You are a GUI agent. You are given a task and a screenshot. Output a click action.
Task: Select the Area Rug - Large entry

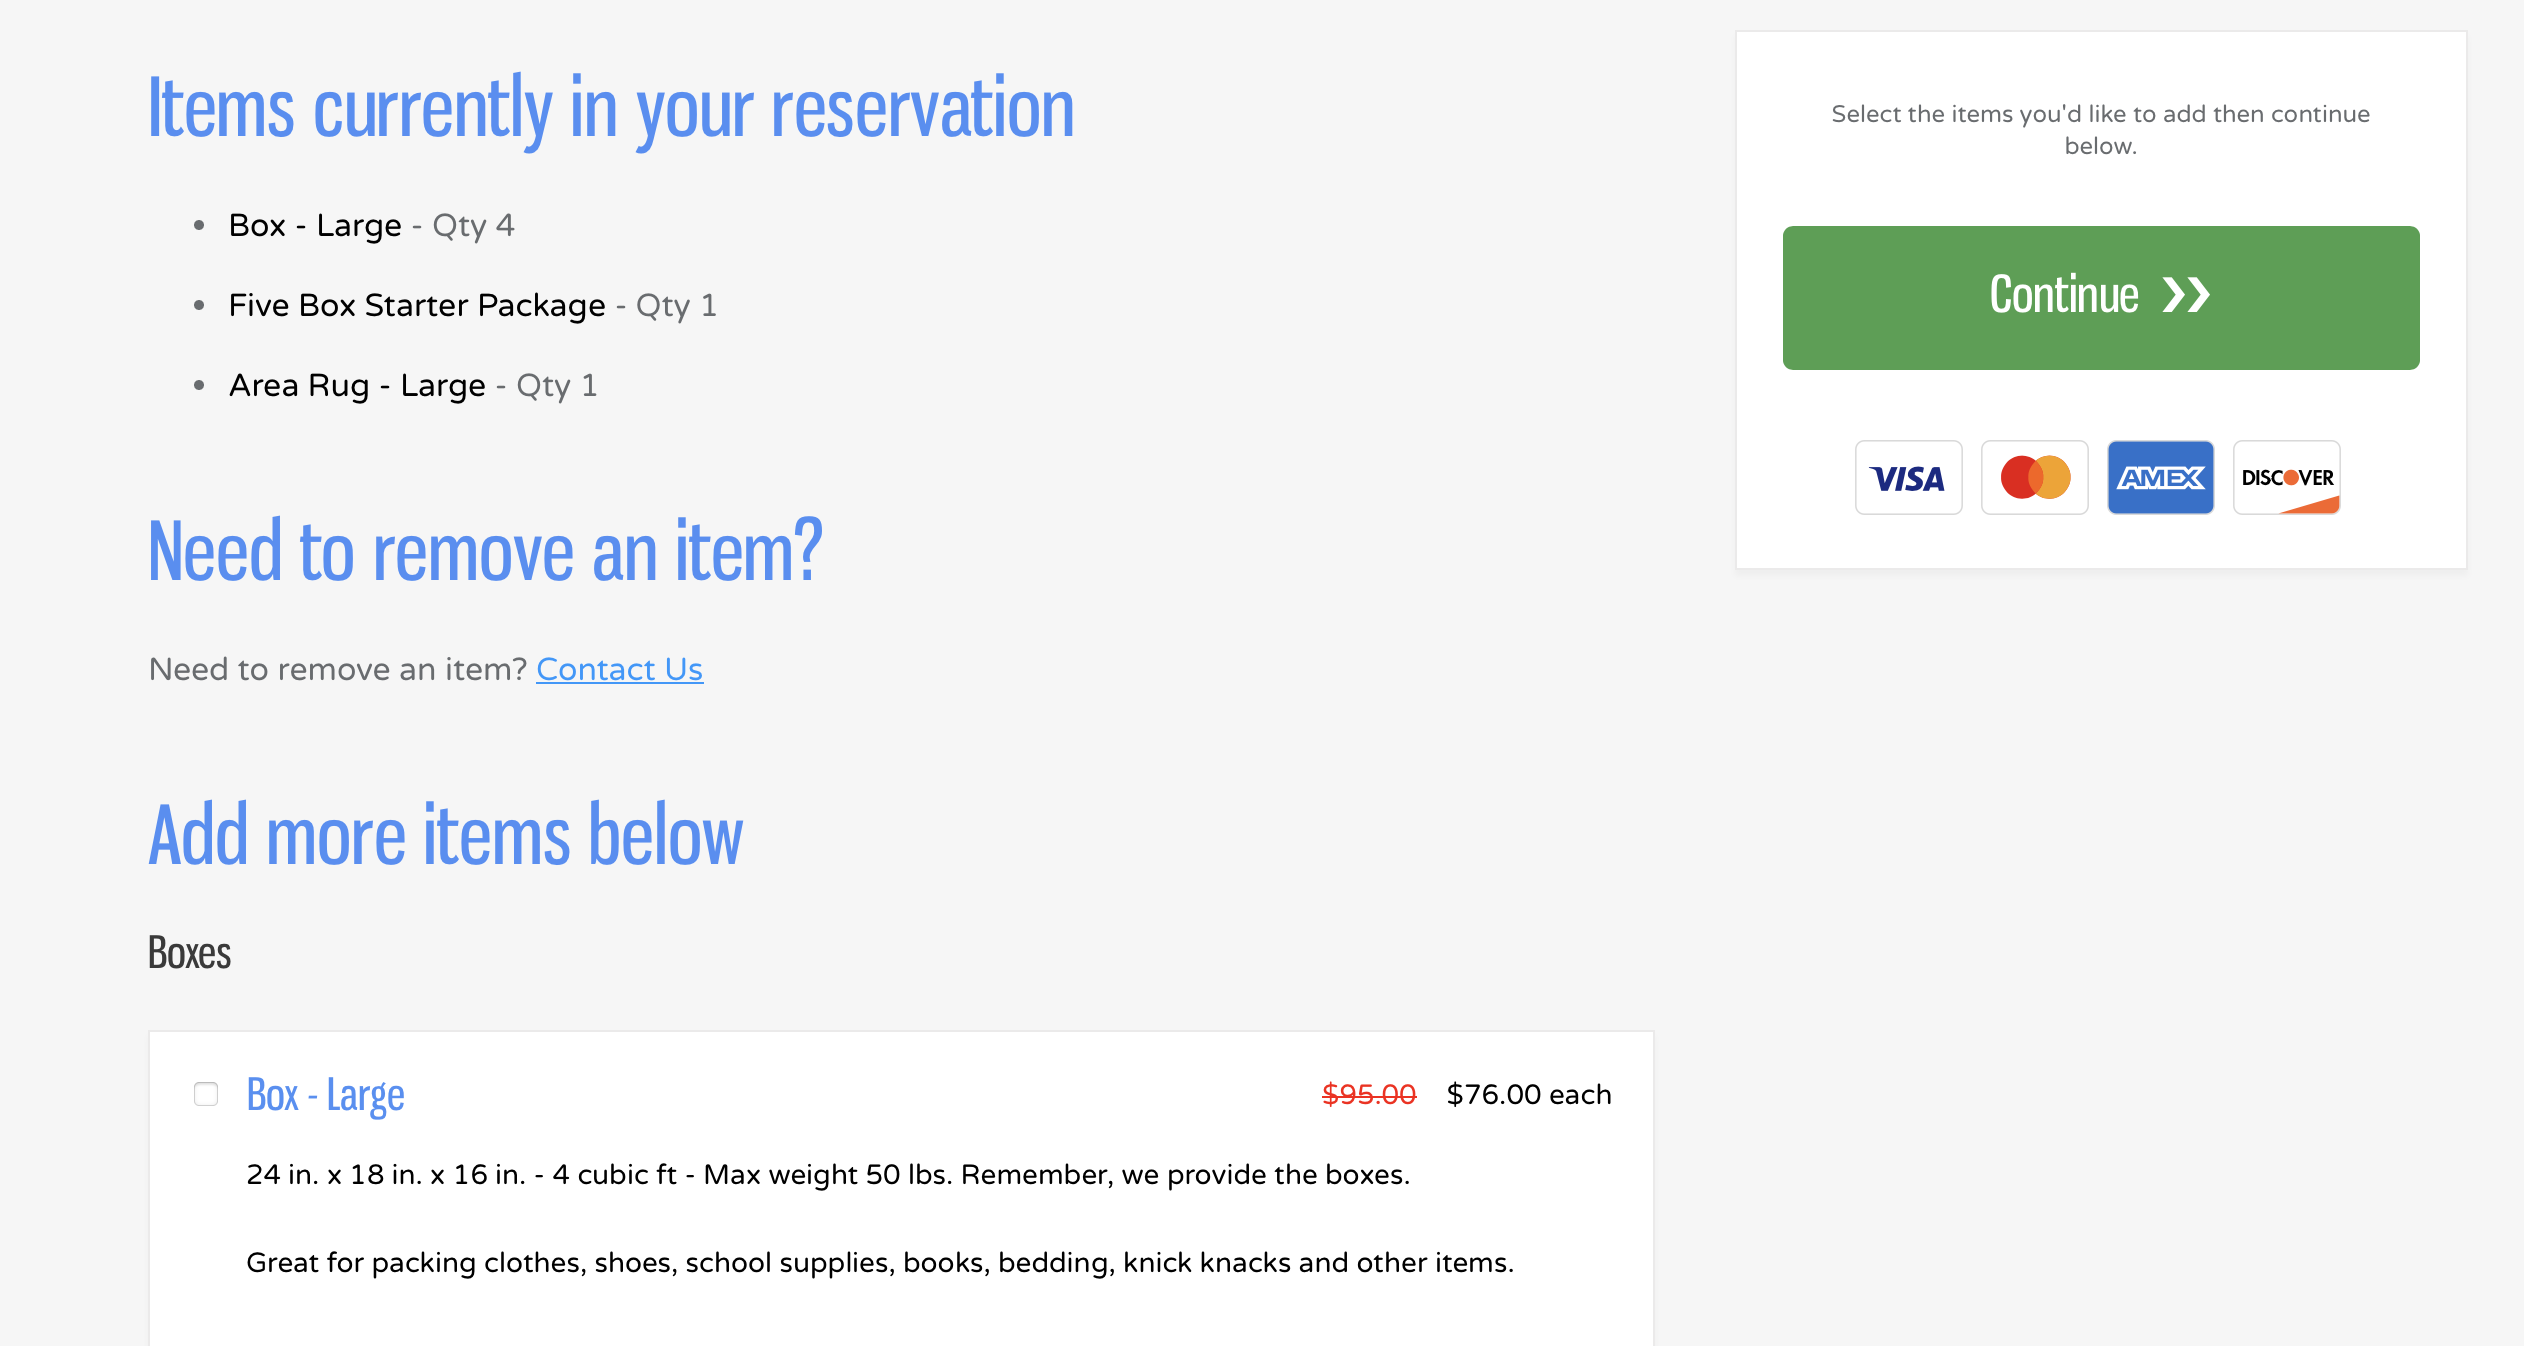point(413,385)
